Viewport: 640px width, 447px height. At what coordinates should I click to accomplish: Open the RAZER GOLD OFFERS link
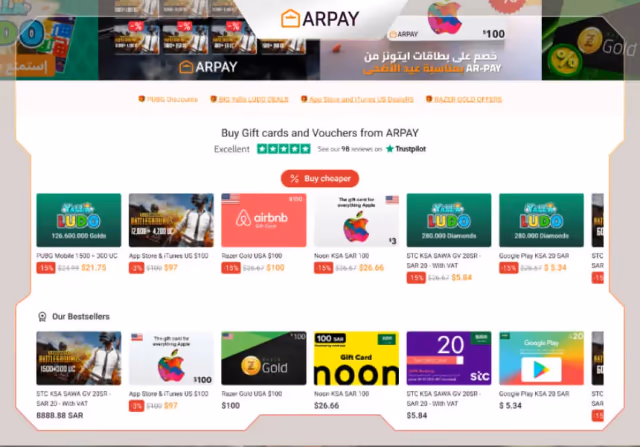(464, 99)
